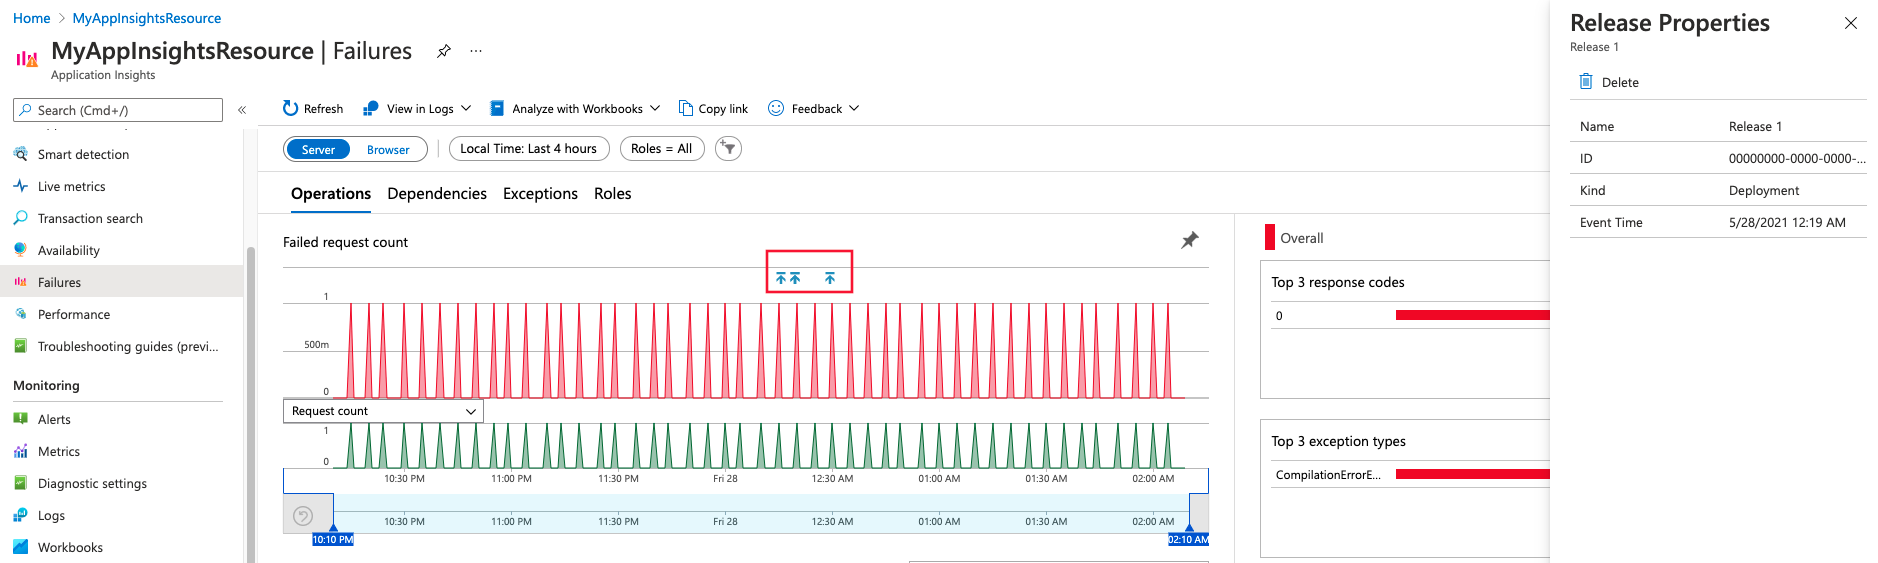Click the Copy link pages icon
This screenshot has height=563, width=1878.
pos(685,108)
